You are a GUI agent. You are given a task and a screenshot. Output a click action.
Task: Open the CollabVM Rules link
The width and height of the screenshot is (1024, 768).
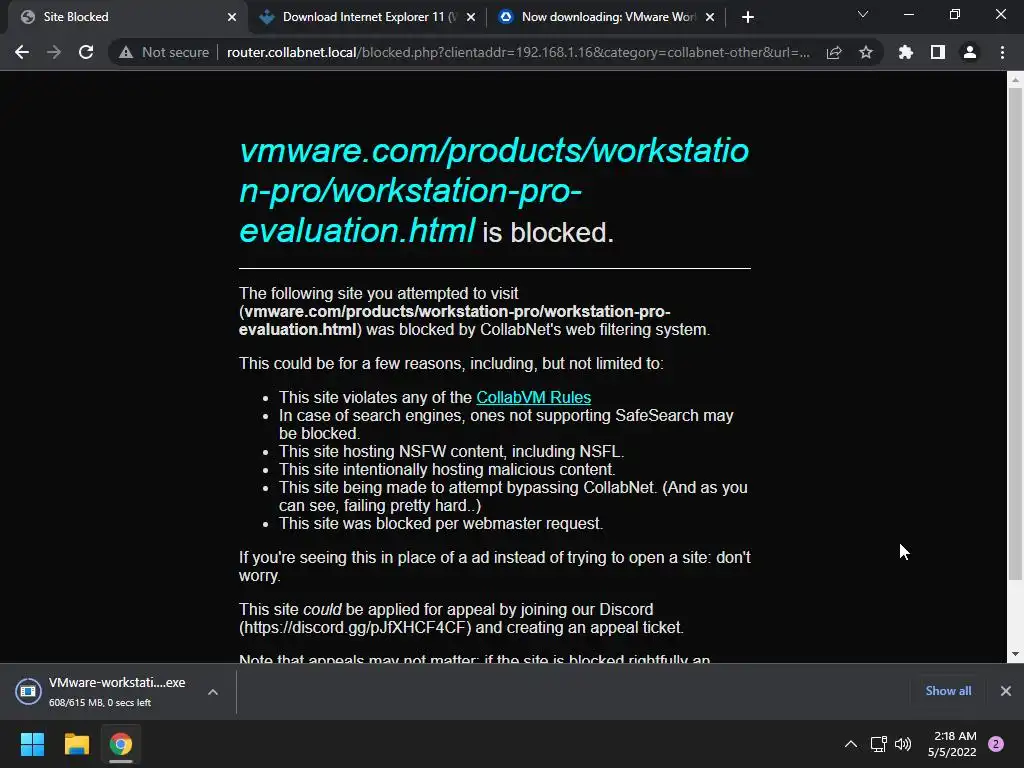534,397
